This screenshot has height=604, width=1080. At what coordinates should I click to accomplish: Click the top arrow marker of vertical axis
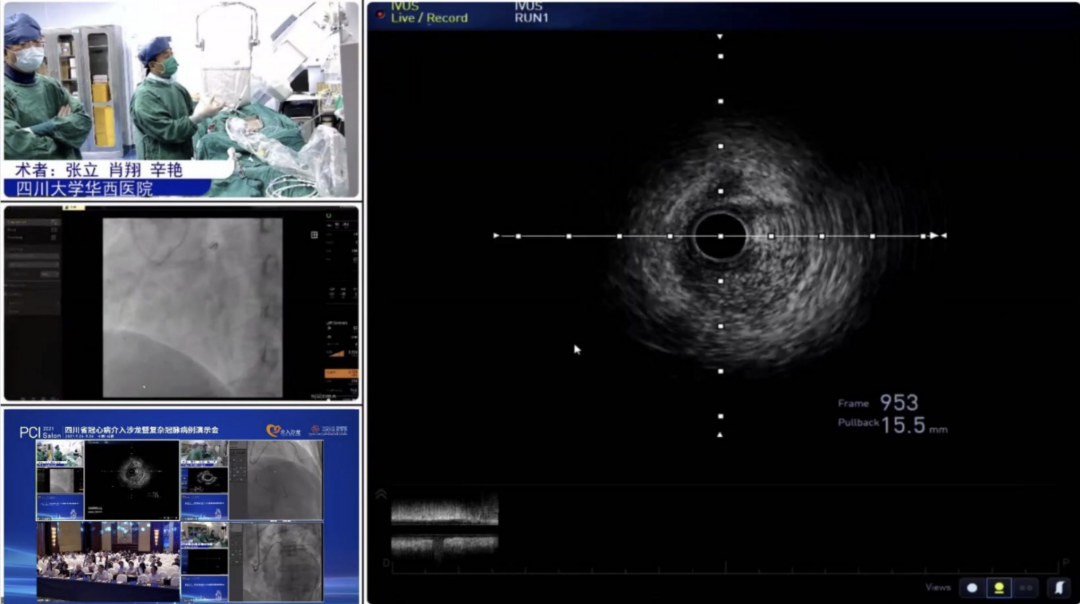point(720,37)
